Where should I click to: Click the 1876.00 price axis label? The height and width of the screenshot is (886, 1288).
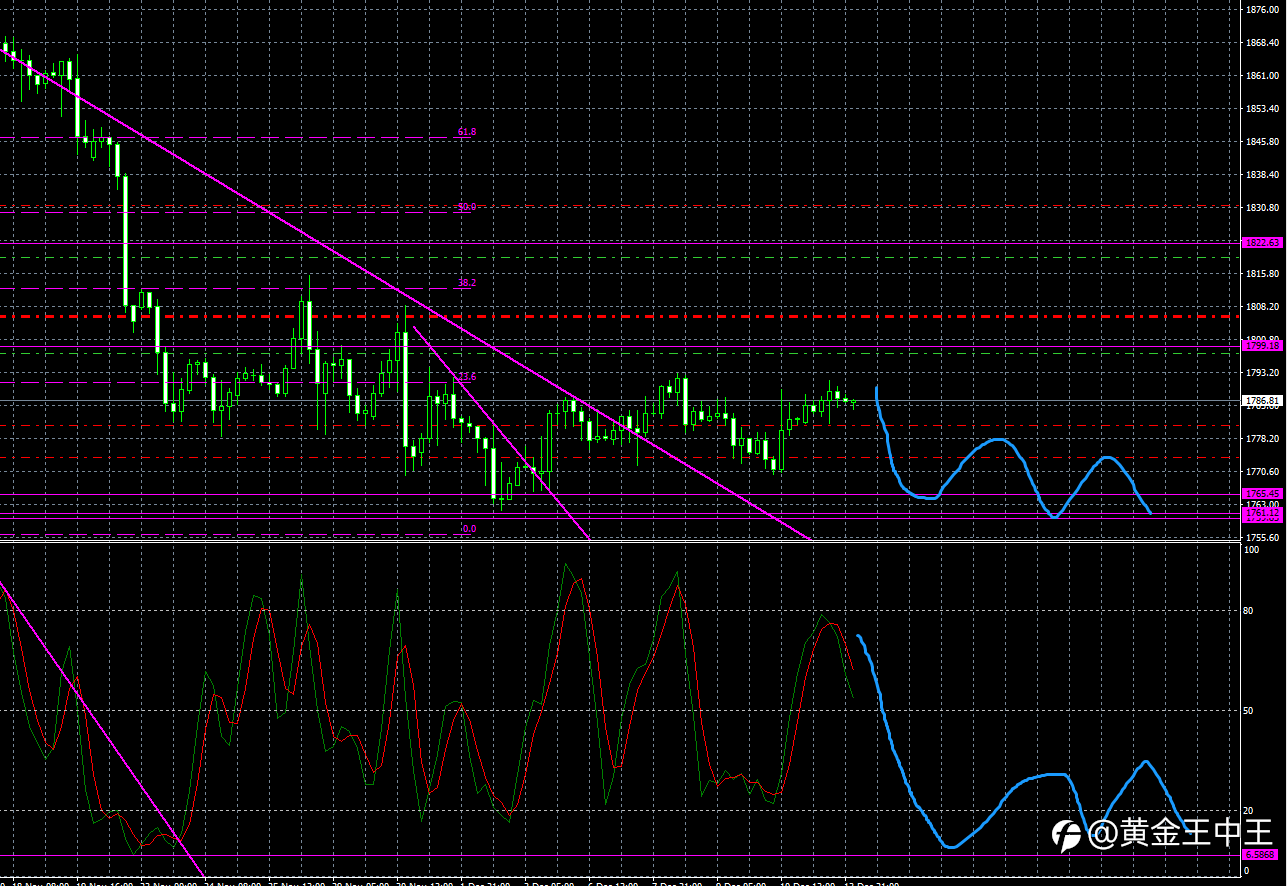(1262, 10)
